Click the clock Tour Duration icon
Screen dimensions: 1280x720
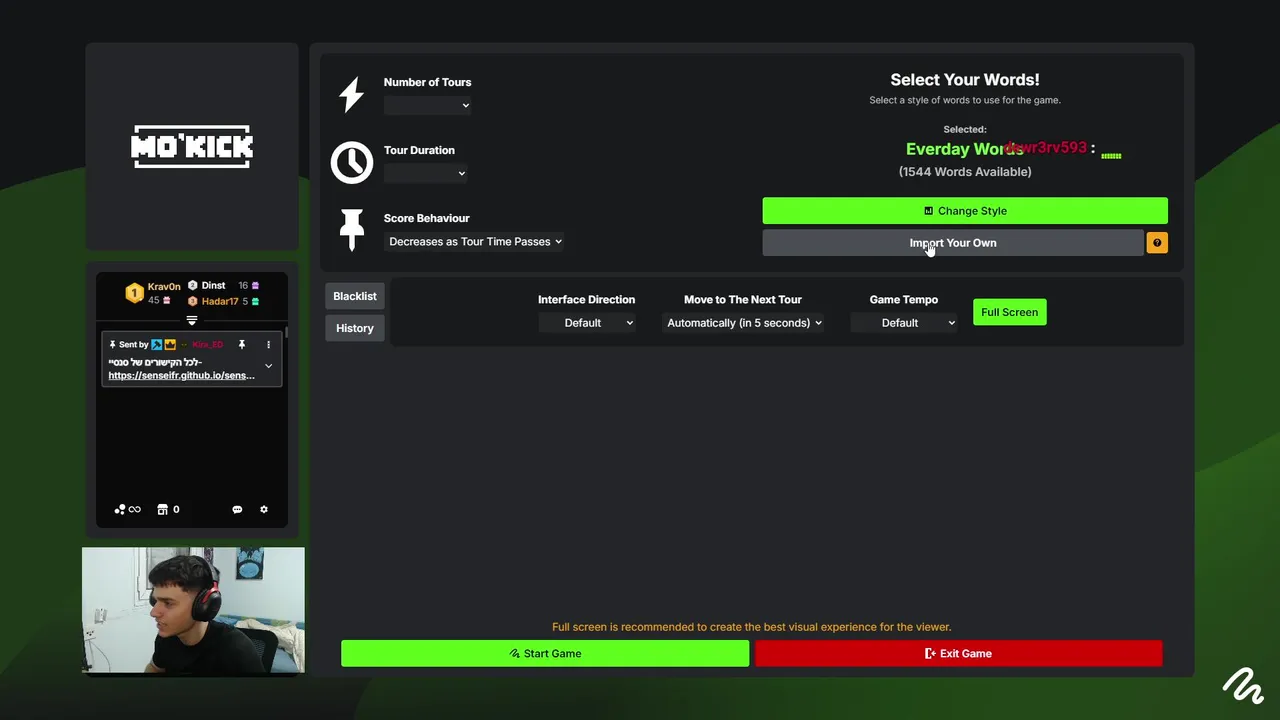coord(352,162)
